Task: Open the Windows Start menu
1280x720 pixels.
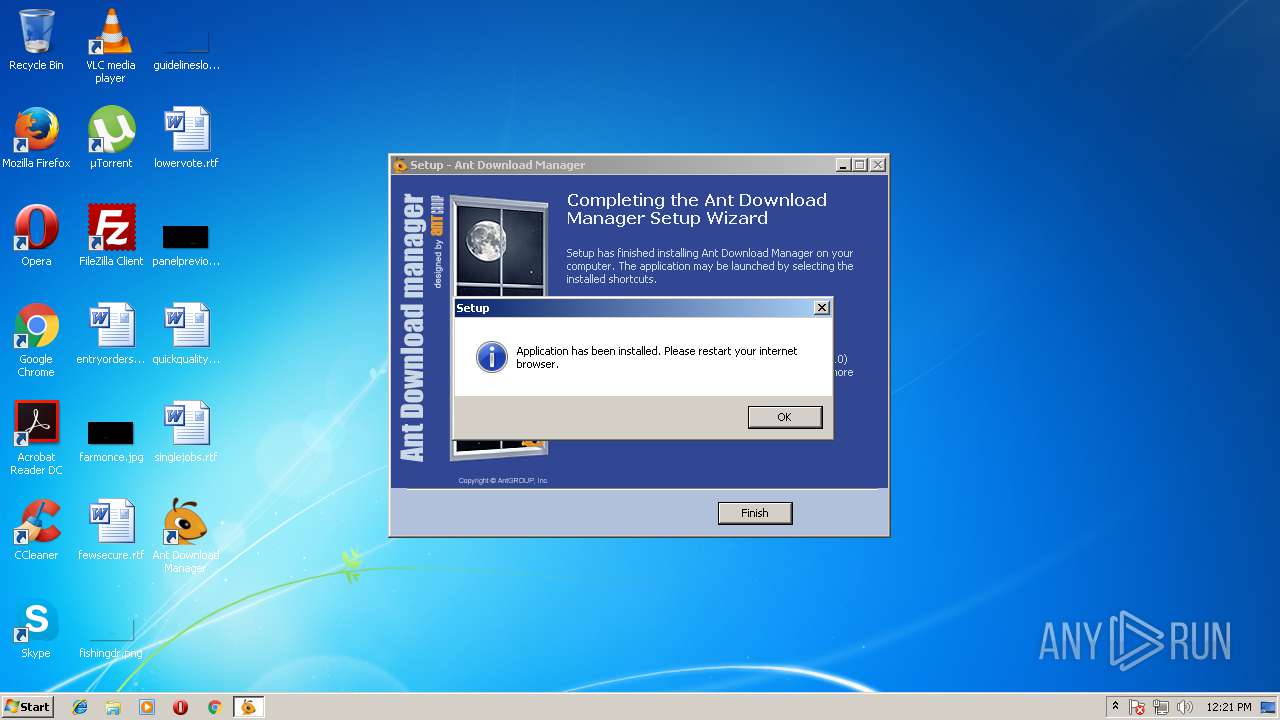Action: coord(28,707)
